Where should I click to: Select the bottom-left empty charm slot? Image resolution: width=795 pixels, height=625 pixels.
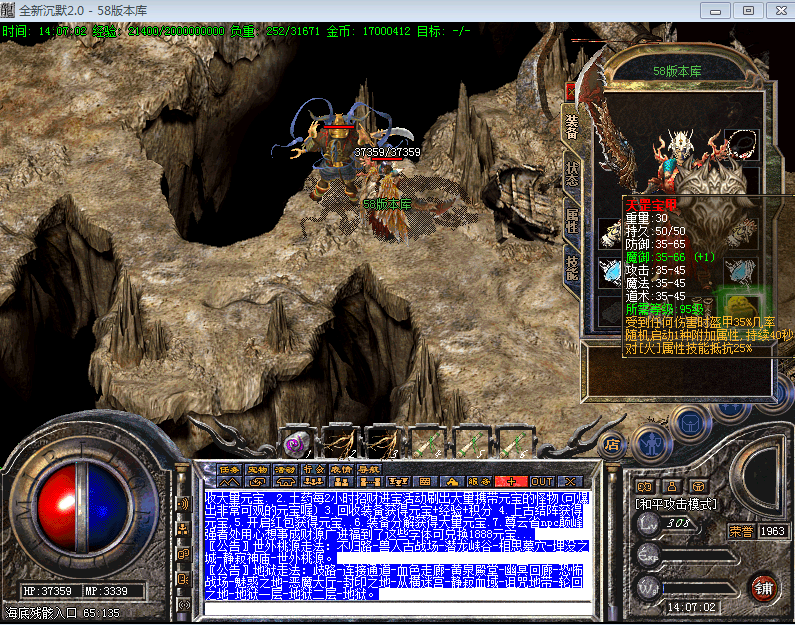point(610,310)
